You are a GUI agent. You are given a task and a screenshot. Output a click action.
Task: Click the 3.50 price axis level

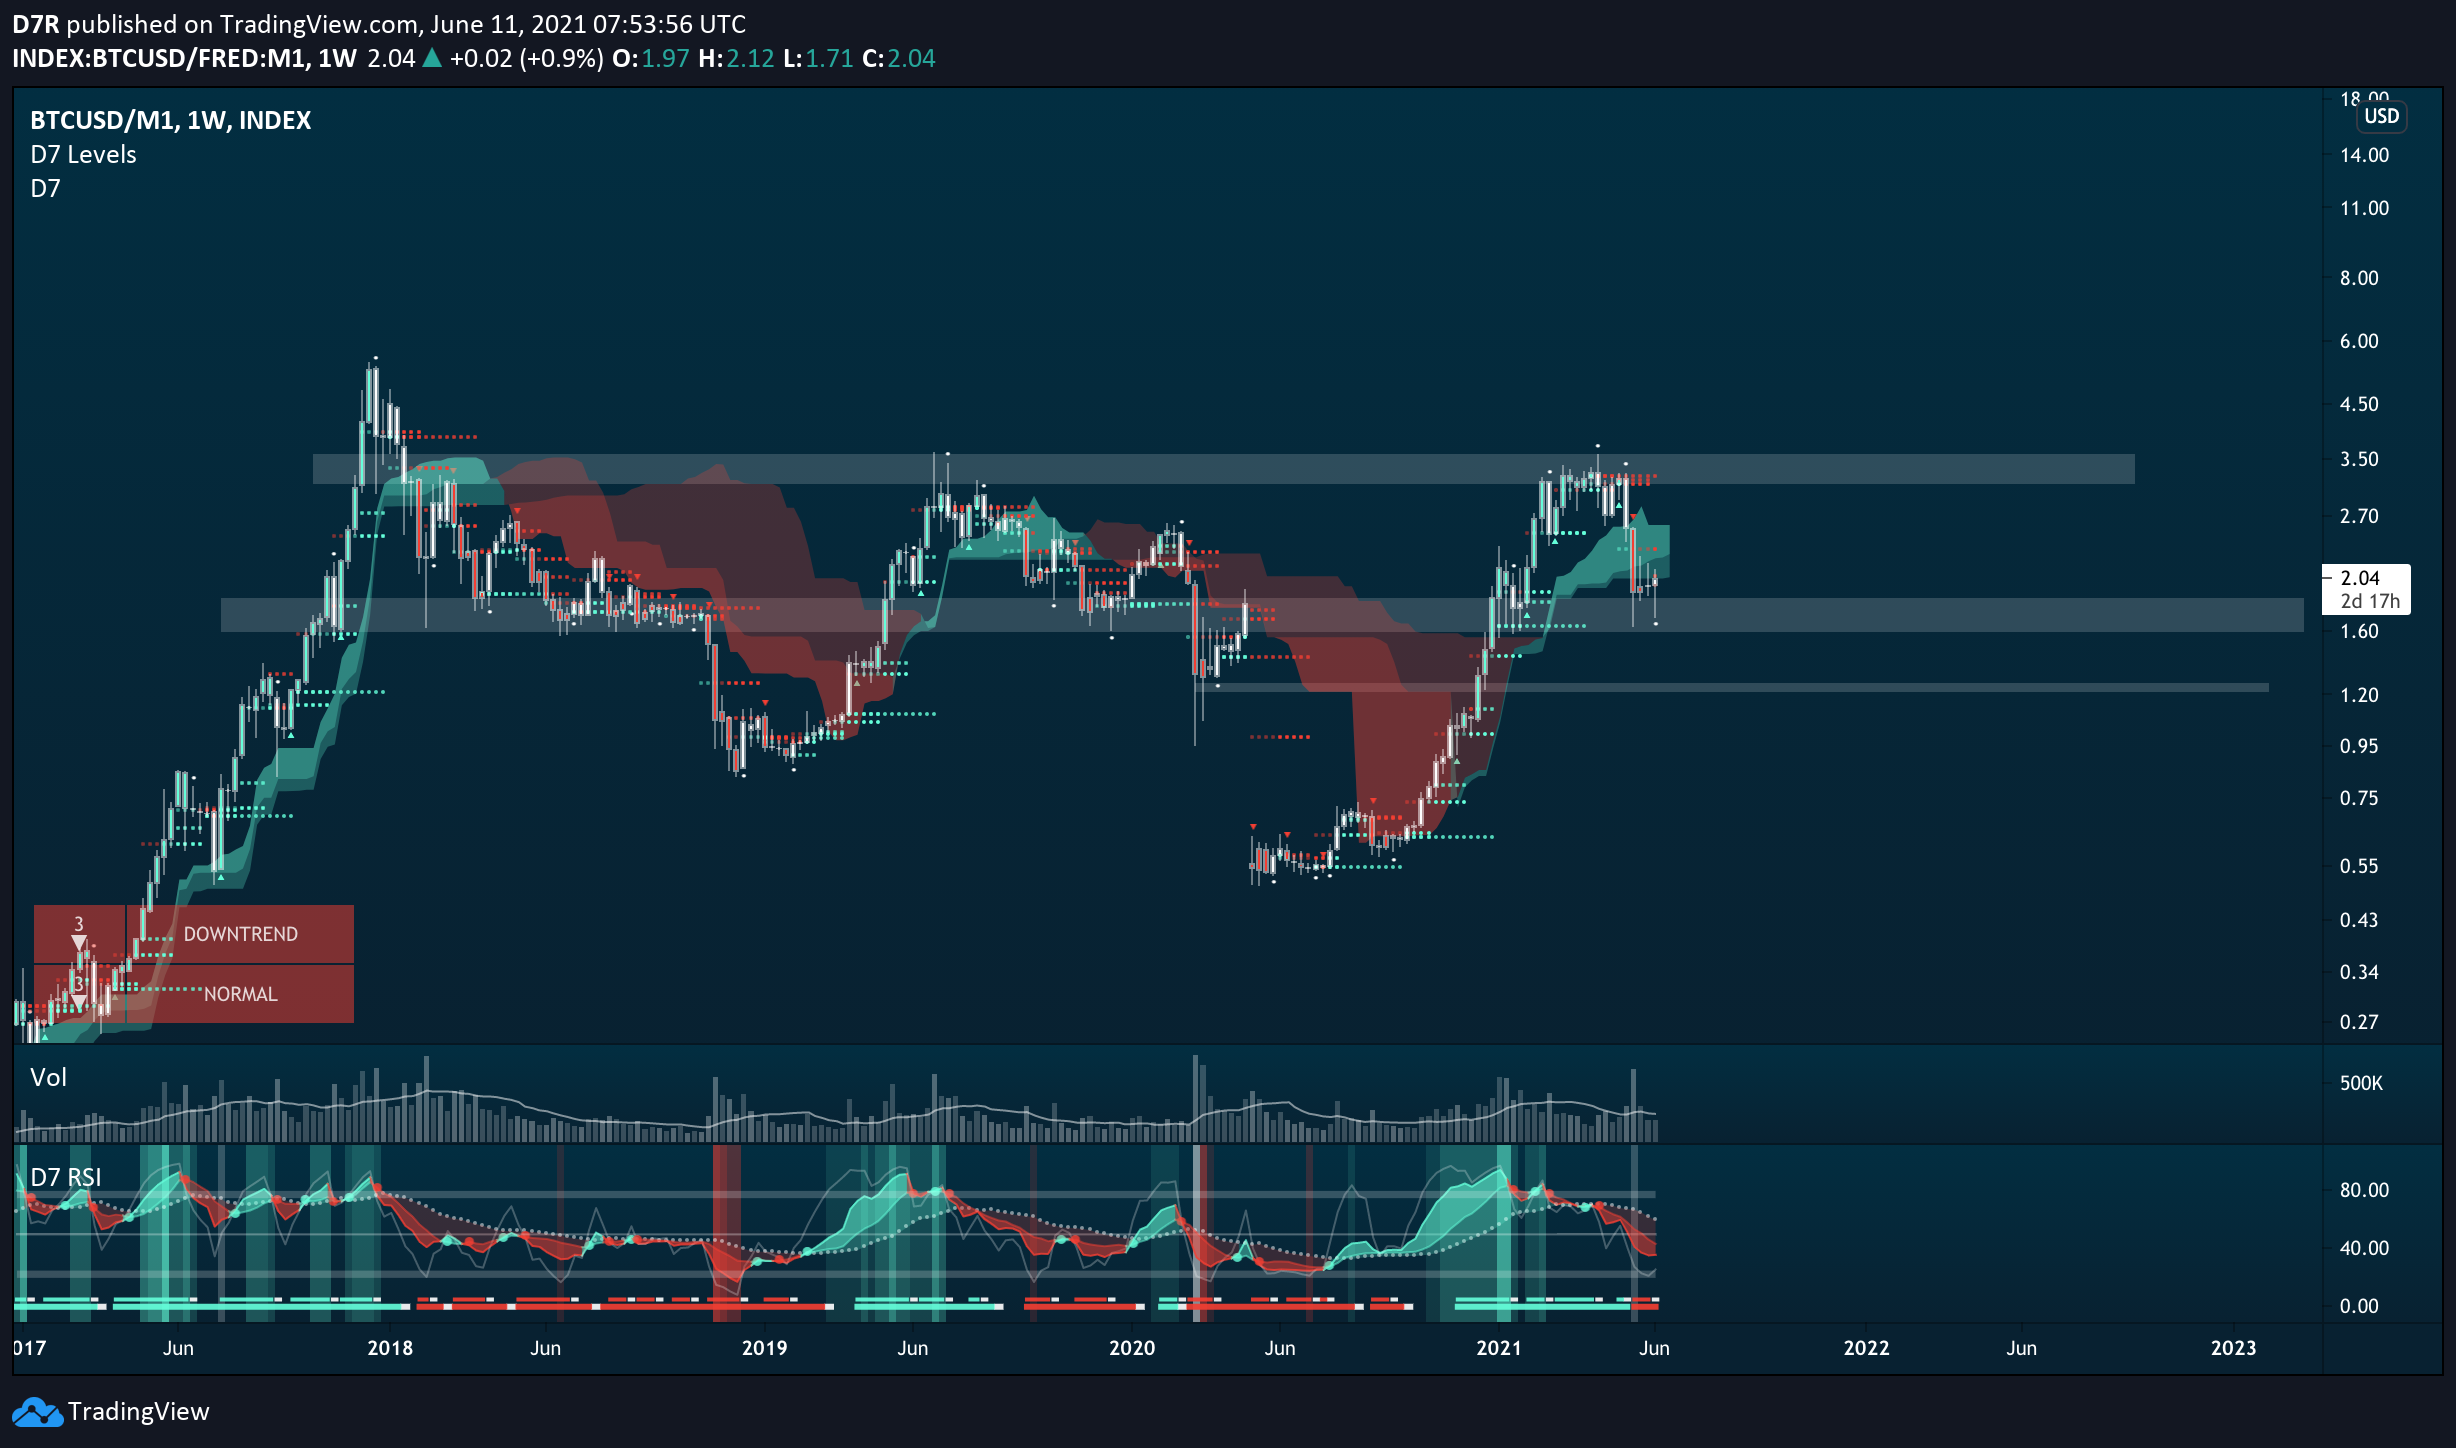2359,459
